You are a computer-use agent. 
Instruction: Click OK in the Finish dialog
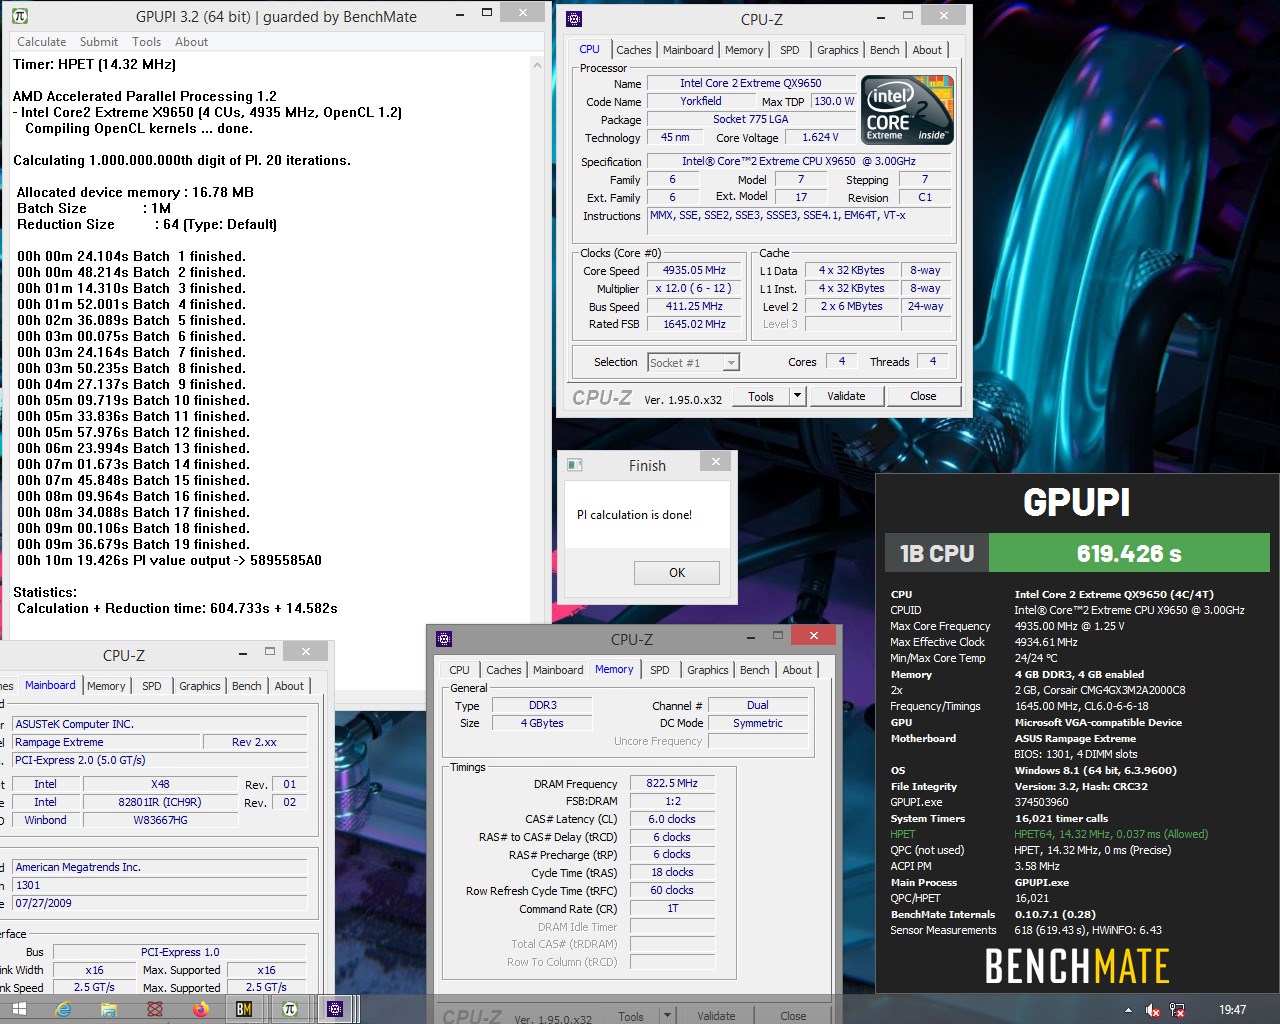coord(677,573)
